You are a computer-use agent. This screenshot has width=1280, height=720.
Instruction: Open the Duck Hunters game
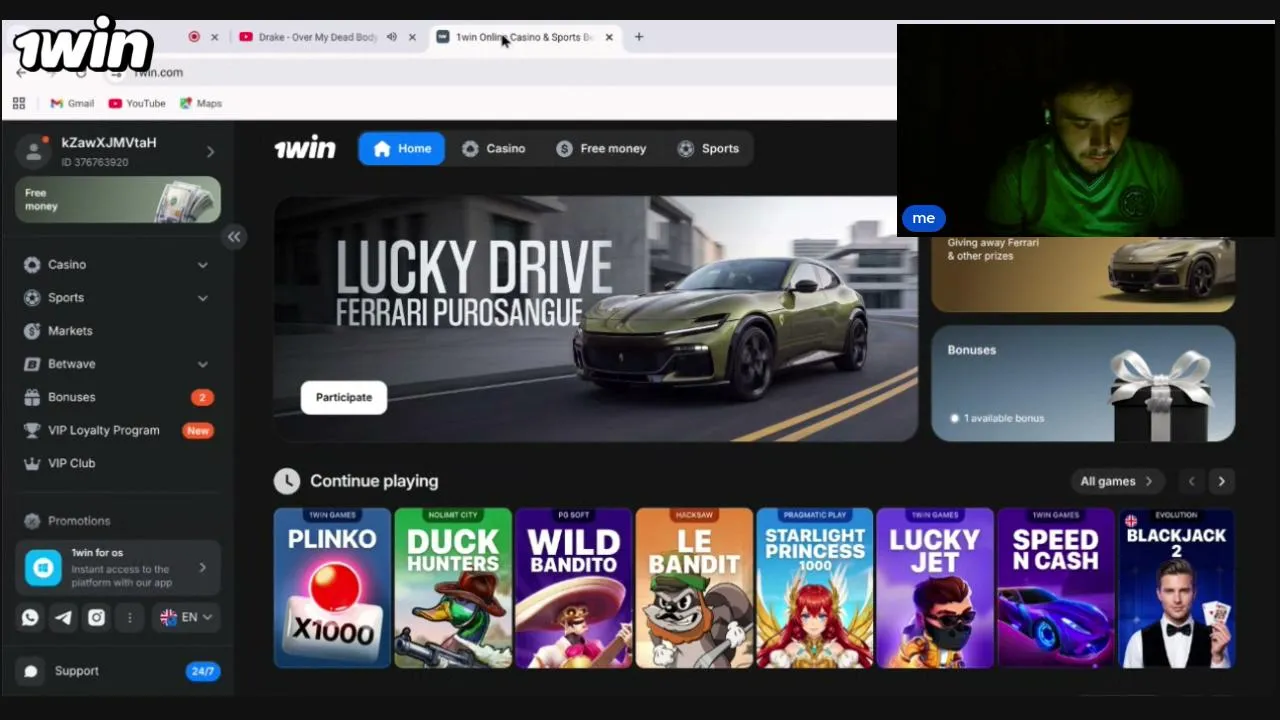453,588
